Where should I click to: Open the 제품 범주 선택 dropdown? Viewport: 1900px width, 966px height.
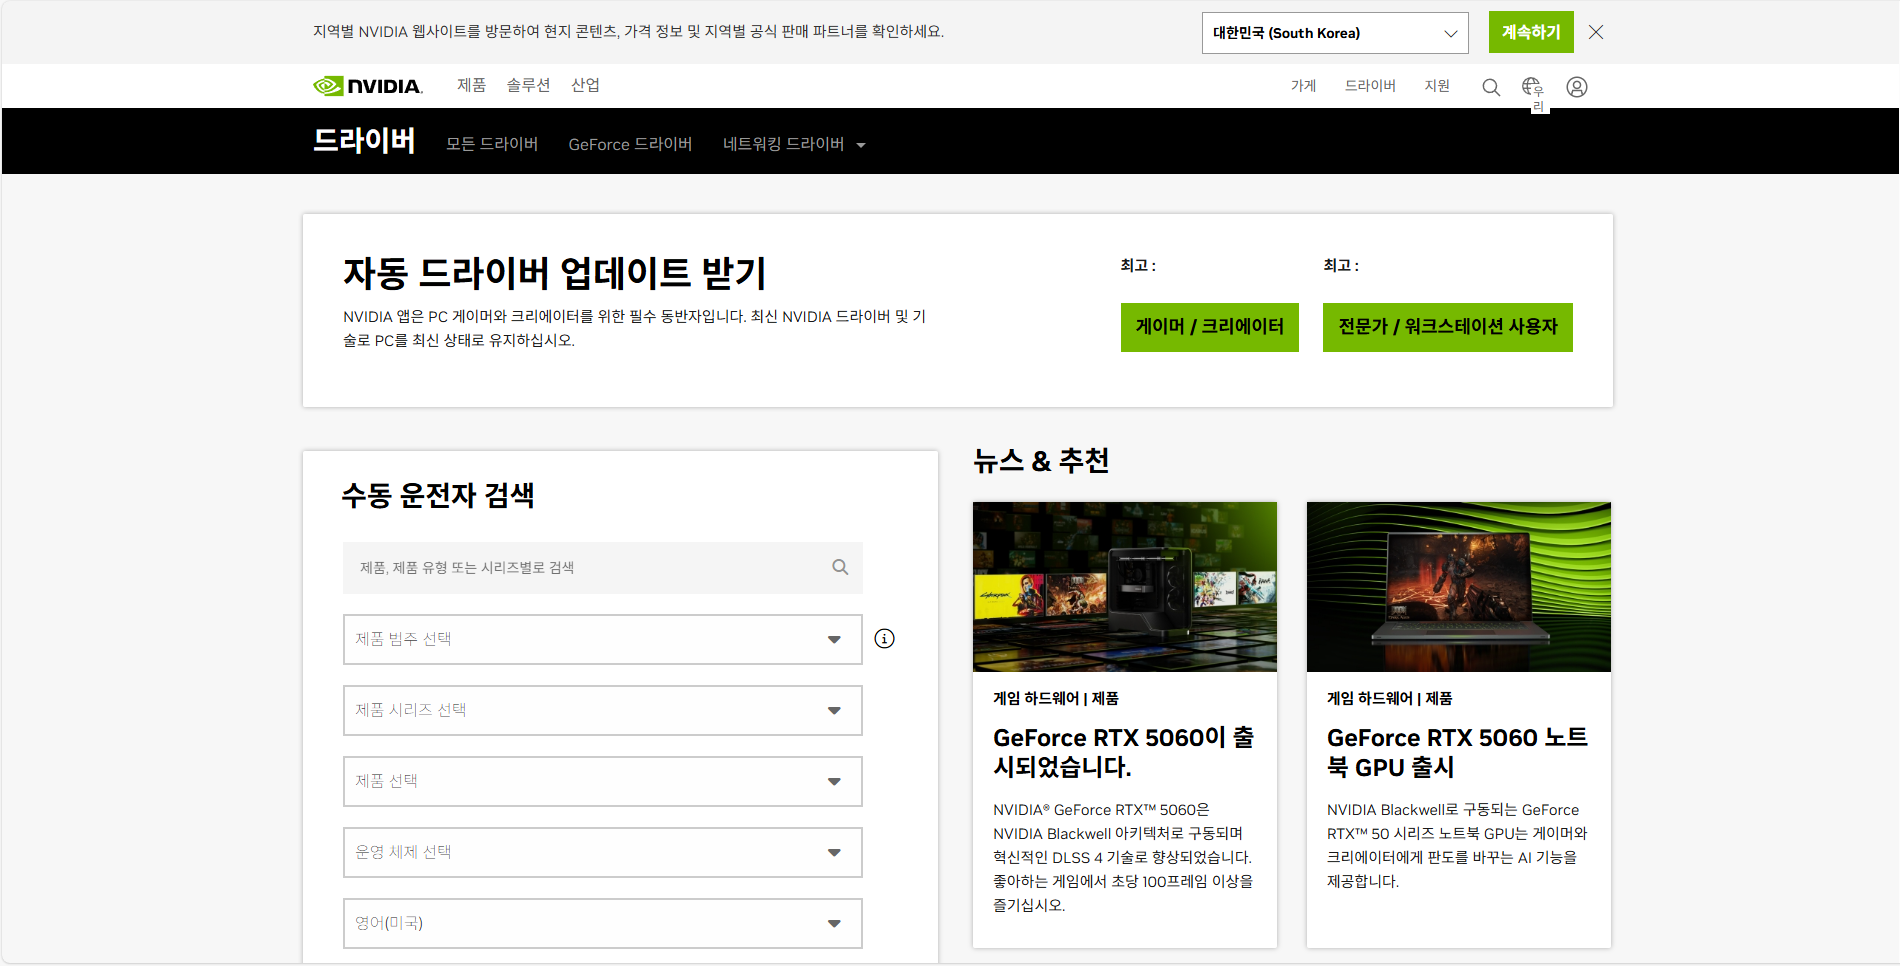click(x=603, y=640)
